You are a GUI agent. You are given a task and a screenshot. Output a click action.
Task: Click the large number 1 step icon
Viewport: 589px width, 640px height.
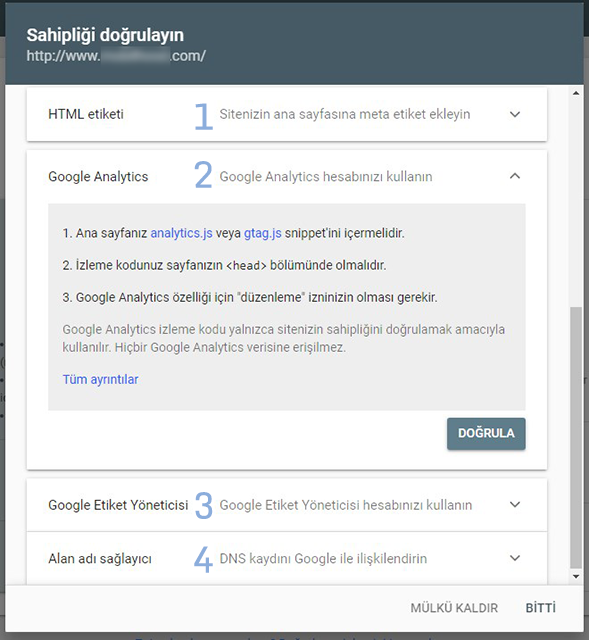pos(204,116)
